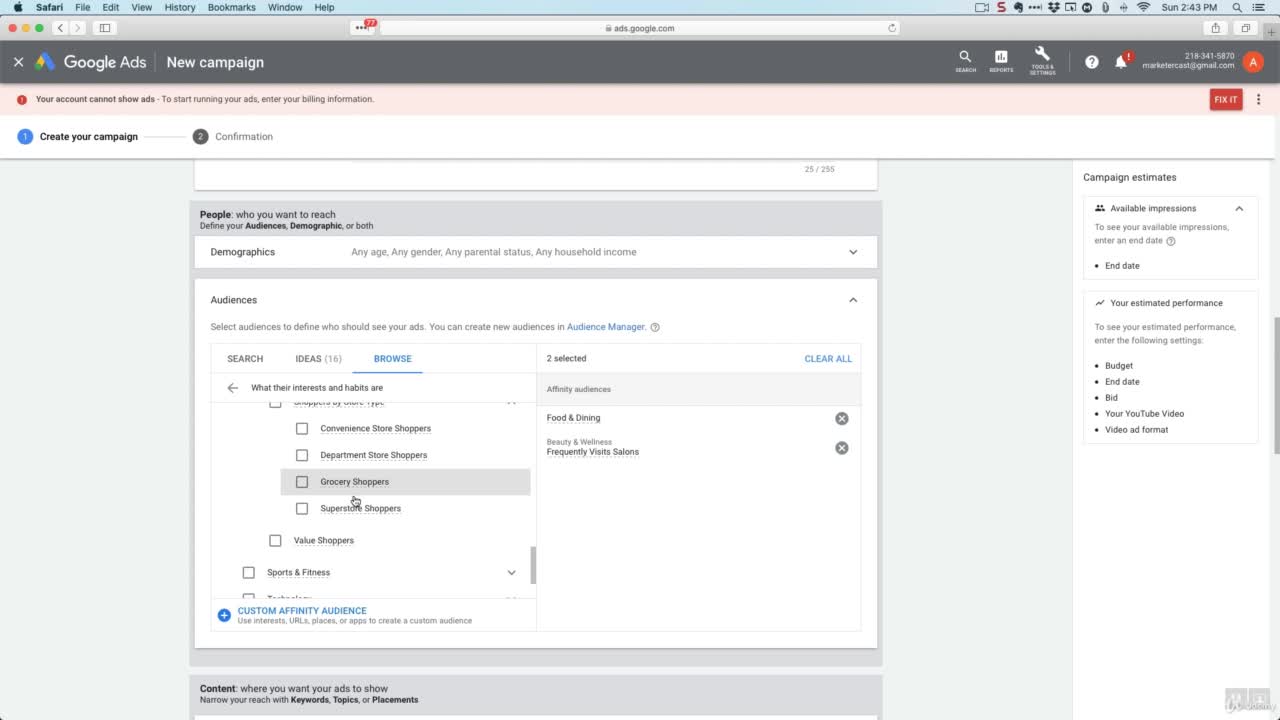Collapse Available impressions panel
1280x720 pixels.
[x=1239, y=209]
